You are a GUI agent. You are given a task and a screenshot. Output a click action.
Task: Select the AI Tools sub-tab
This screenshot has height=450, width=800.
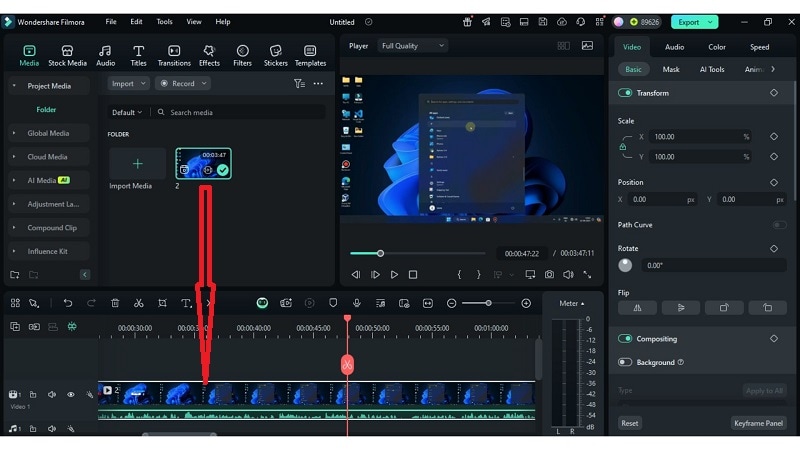point(712,69)
